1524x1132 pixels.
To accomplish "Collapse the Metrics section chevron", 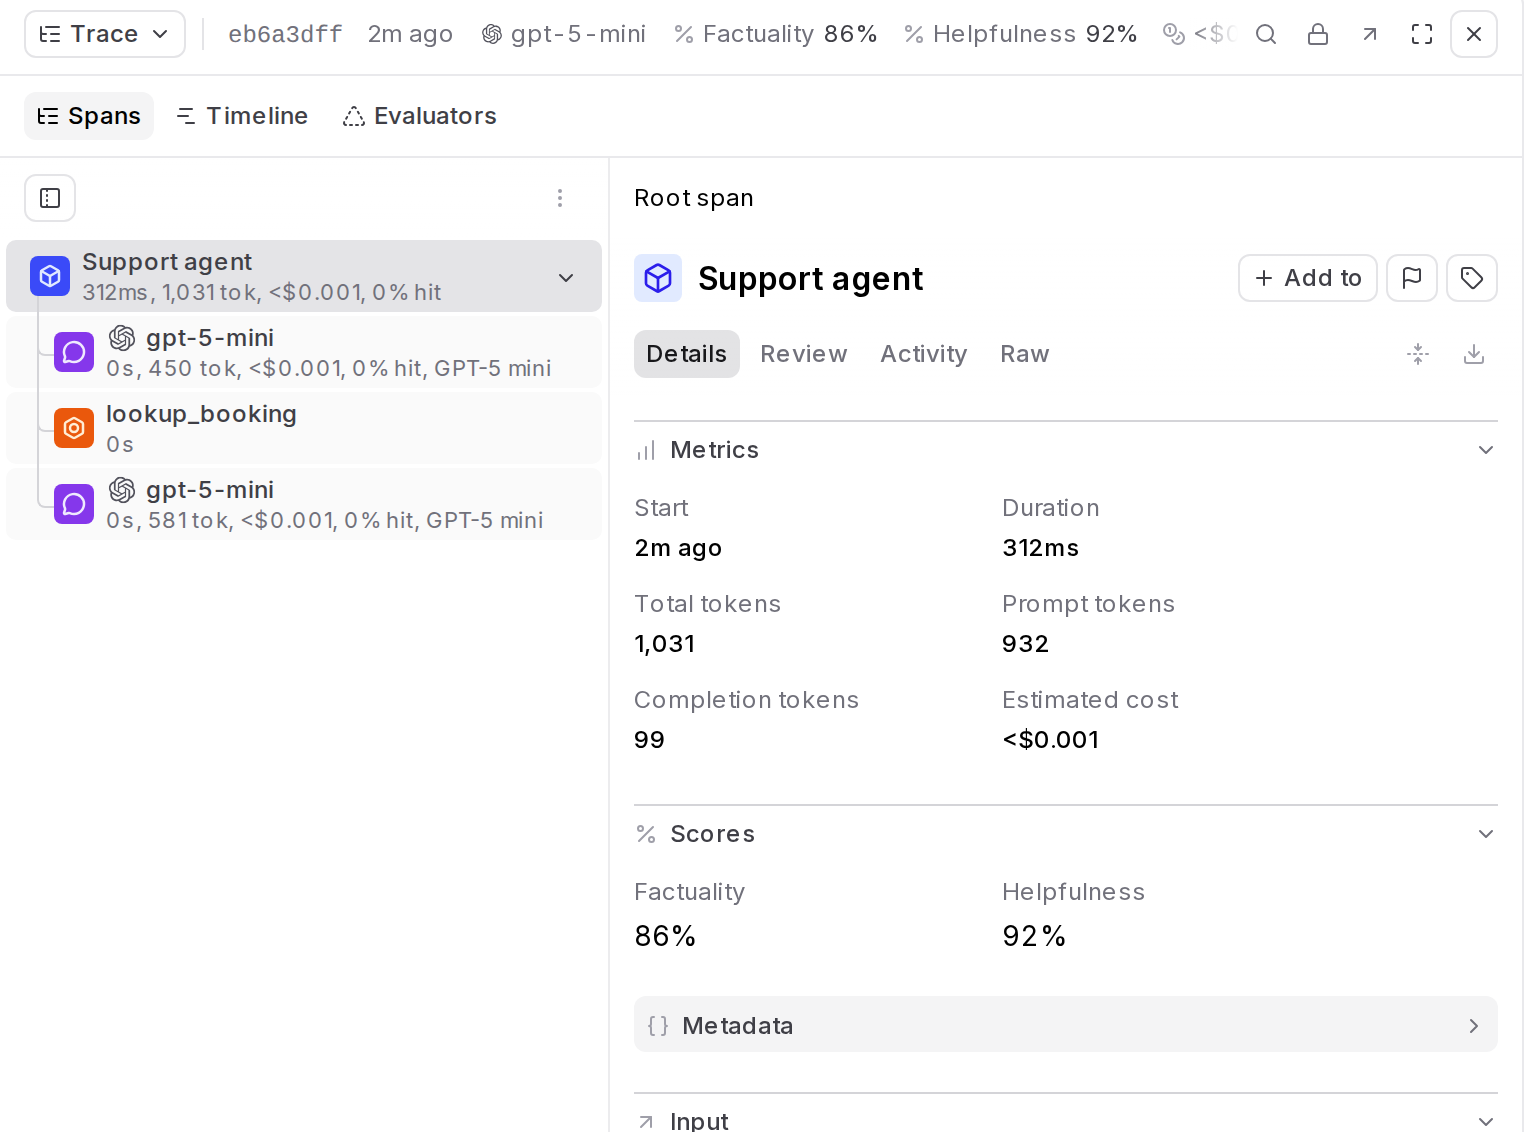I will pos(1486,450).
